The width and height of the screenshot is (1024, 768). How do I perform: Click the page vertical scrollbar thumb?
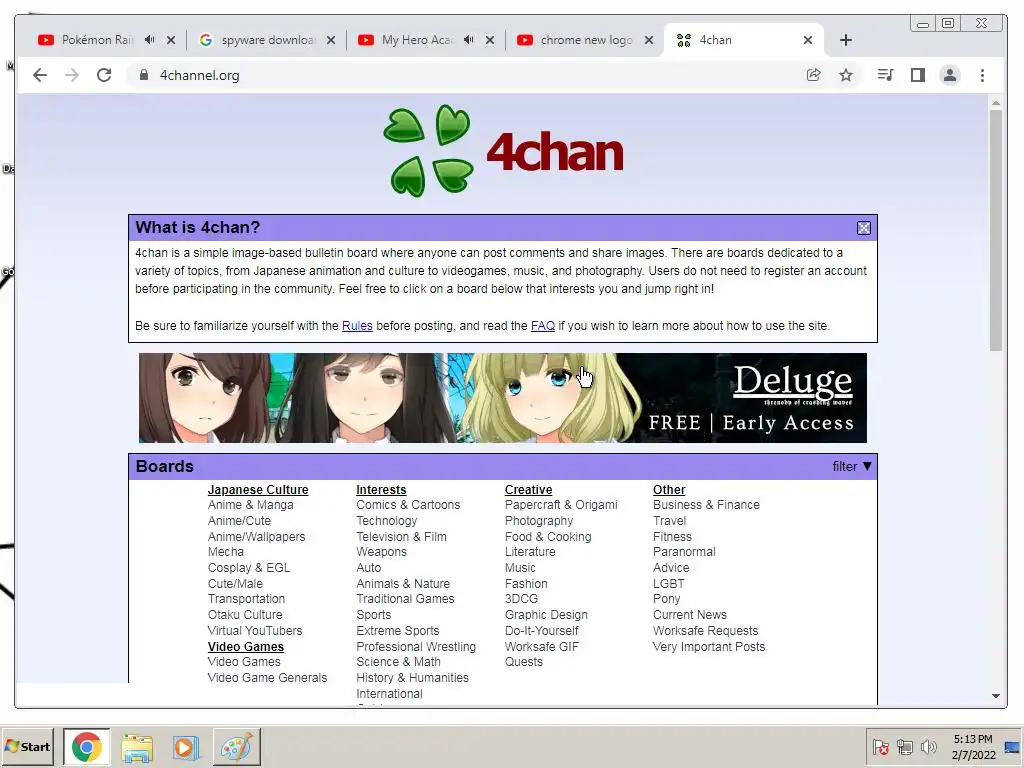coord(995,230)
